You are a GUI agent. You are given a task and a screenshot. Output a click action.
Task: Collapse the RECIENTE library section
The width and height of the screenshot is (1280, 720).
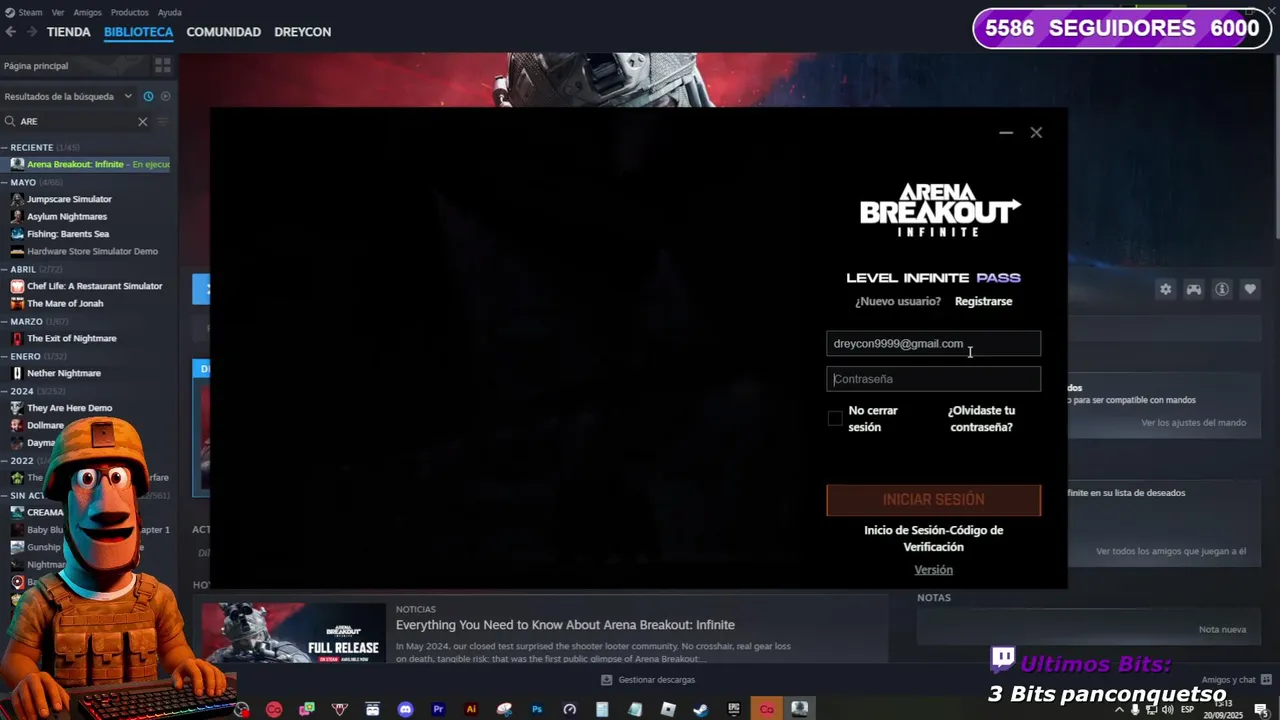pyautogui.click(x=4, y=147)
